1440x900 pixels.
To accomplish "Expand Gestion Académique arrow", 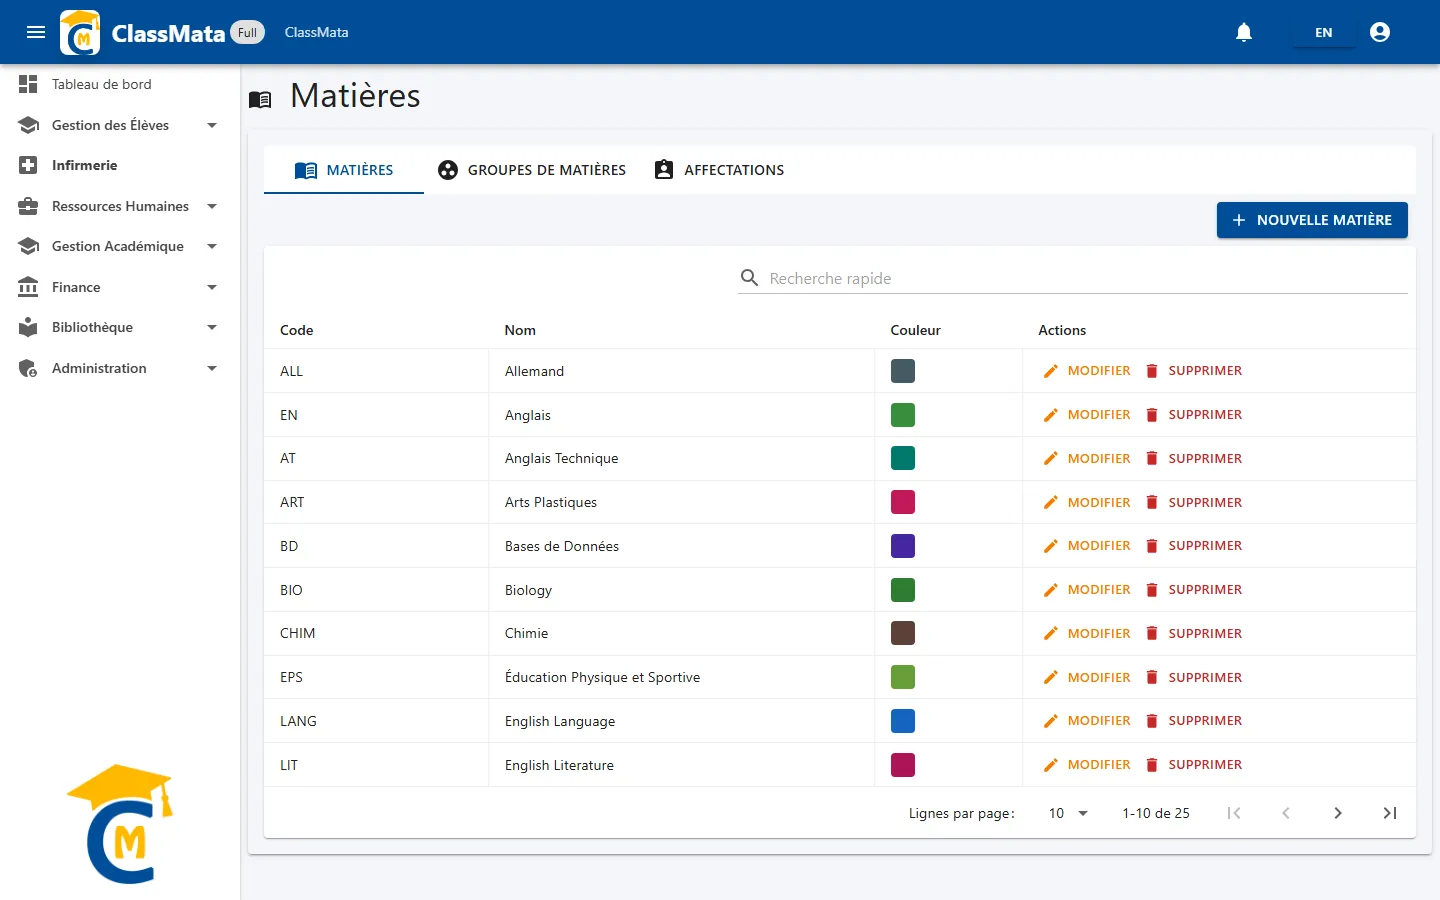I will click(x=212, y=246).
